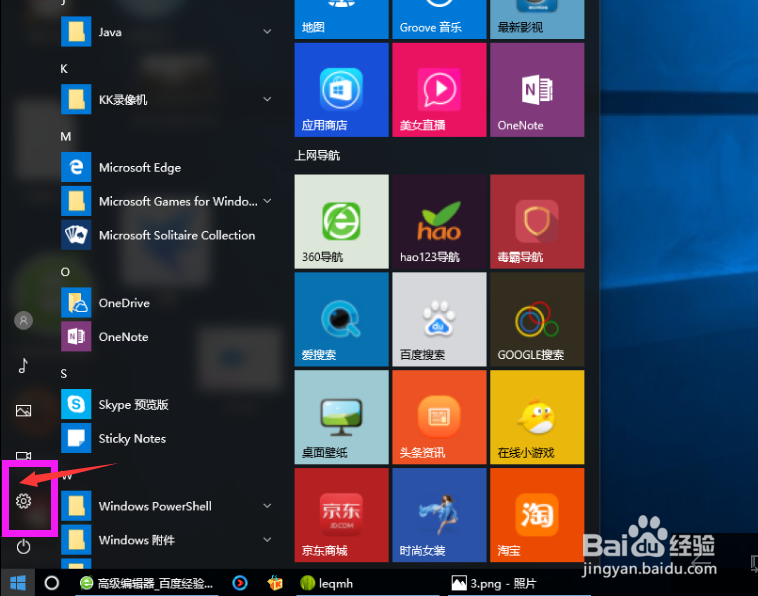Open the 桌面壁纸 tile
Viewport: 758px width, 596px height.
coord(341,417)
